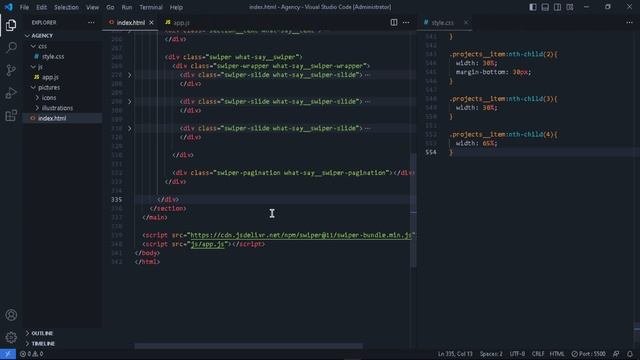Collapse the css folder
This screenshot has height=360, width=640.
point(33,46)
